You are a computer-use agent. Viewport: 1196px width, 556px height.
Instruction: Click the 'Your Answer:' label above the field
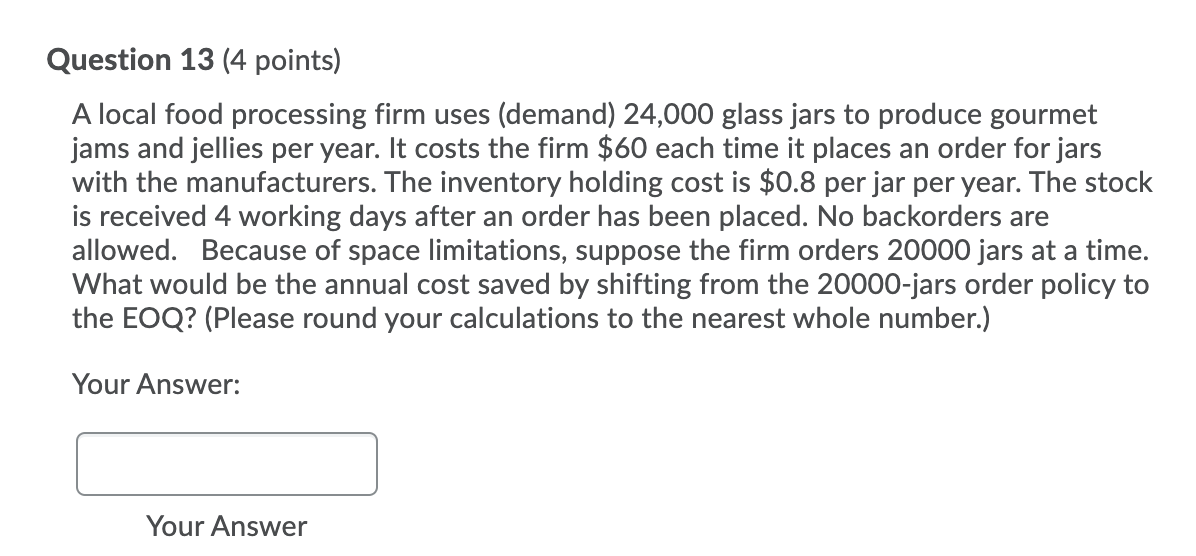(x=155, y=384)
